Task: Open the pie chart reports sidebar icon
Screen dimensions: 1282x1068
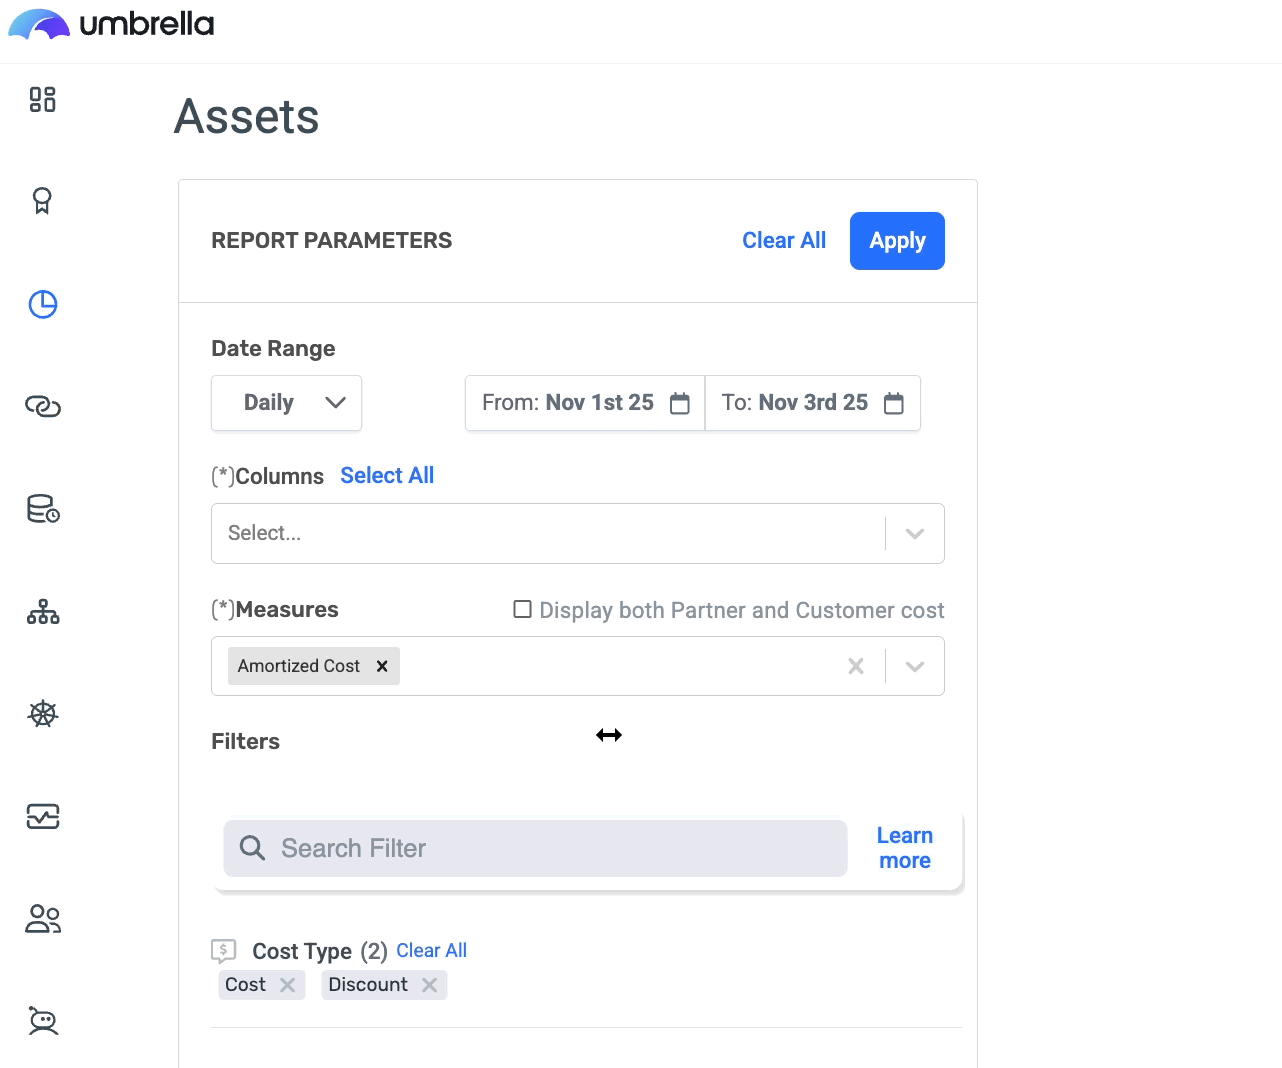Action: 43,304
